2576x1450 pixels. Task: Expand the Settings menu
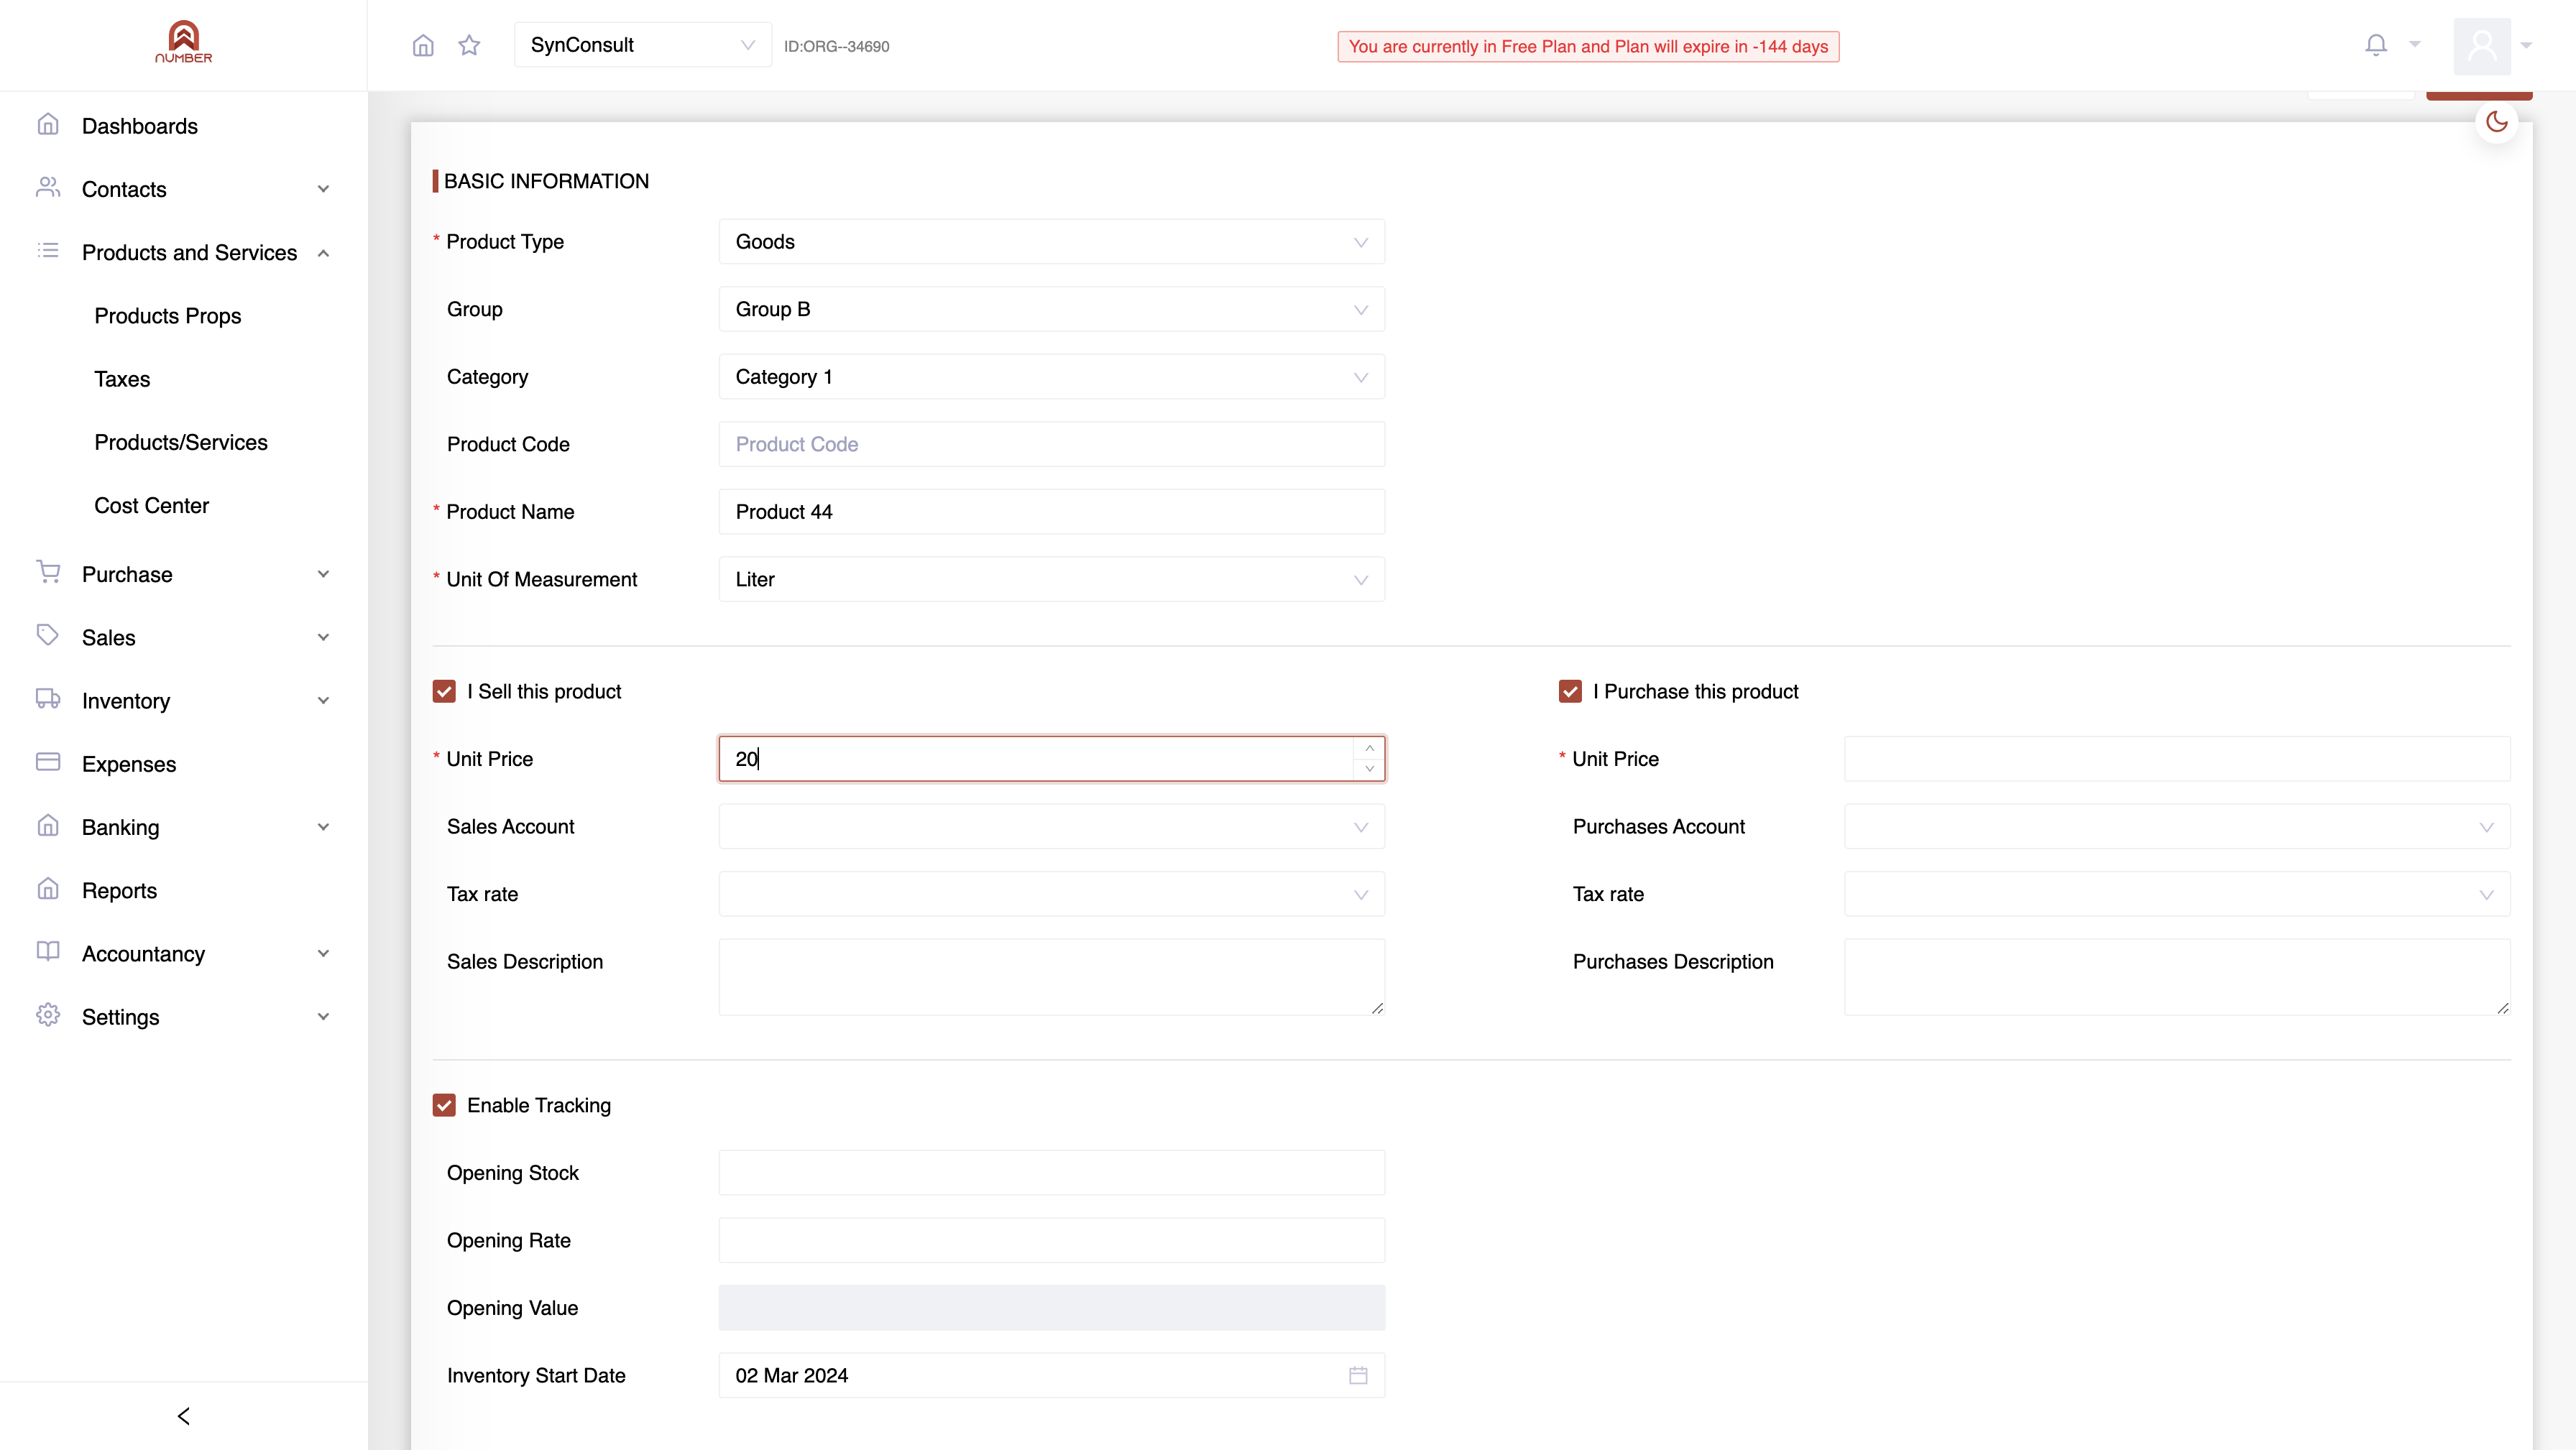tap(184, 1017)
